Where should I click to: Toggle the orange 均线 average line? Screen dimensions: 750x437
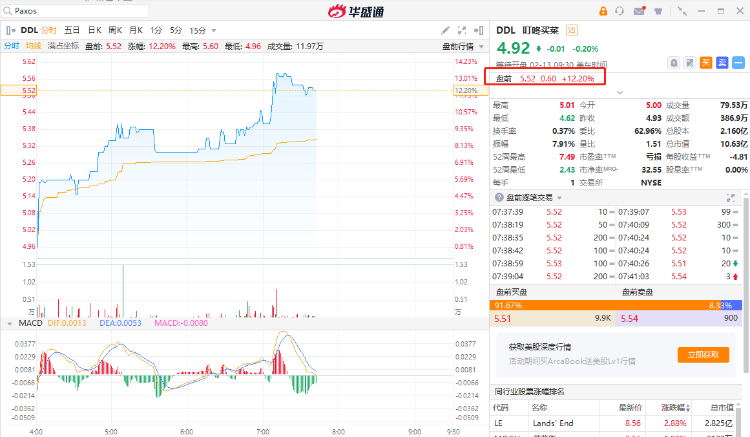(x=33, y=46)
